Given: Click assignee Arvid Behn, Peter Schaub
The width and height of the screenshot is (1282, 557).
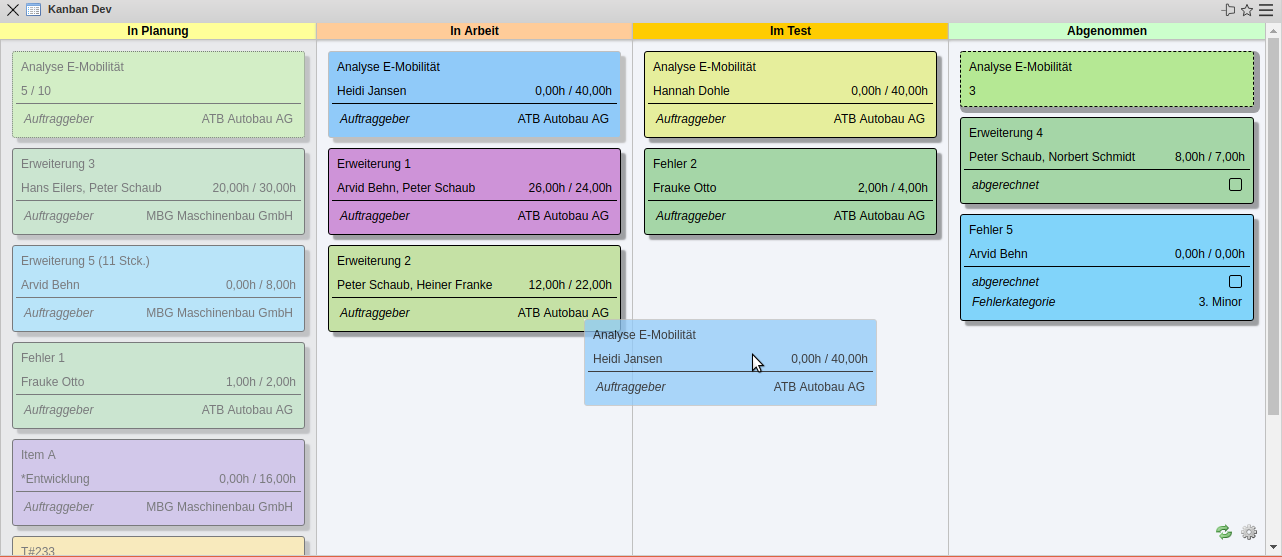Looking at the screenshot, I should tap(406, 188).
